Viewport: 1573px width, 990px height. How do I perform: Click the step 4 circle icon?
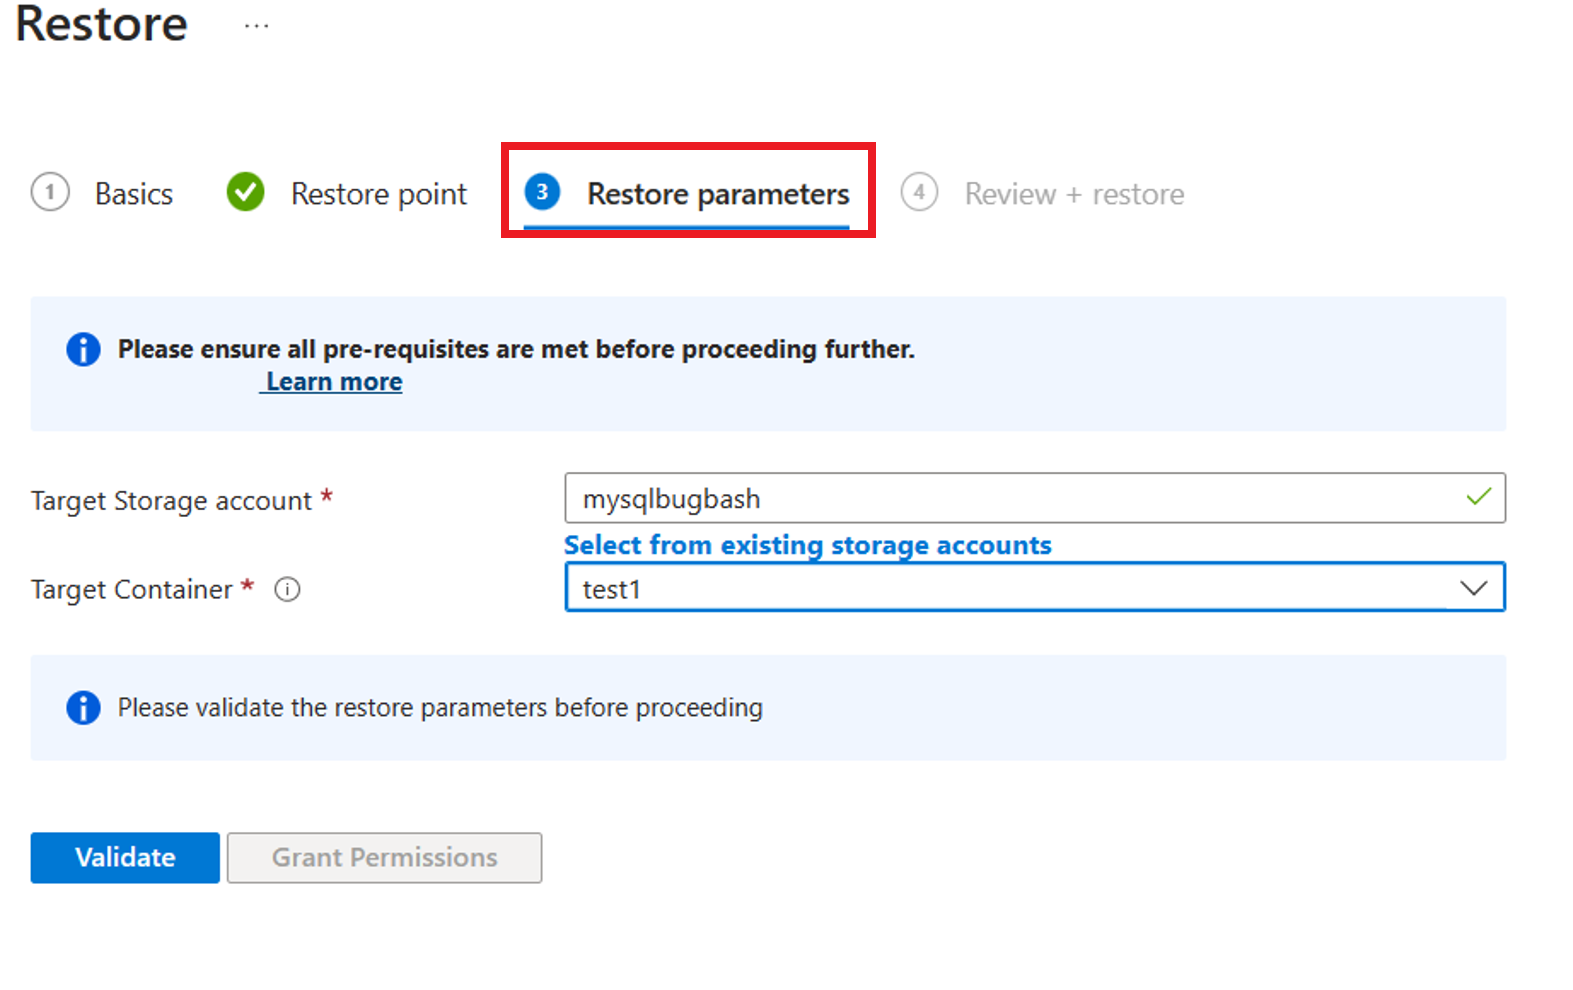[x=919, y=192]
